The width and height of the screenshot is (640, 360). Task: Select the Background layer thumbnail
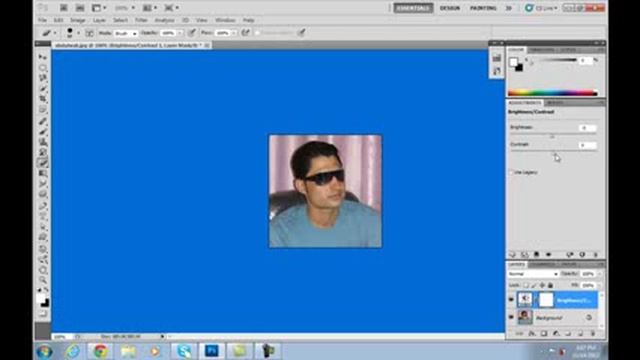pos(525,317)
